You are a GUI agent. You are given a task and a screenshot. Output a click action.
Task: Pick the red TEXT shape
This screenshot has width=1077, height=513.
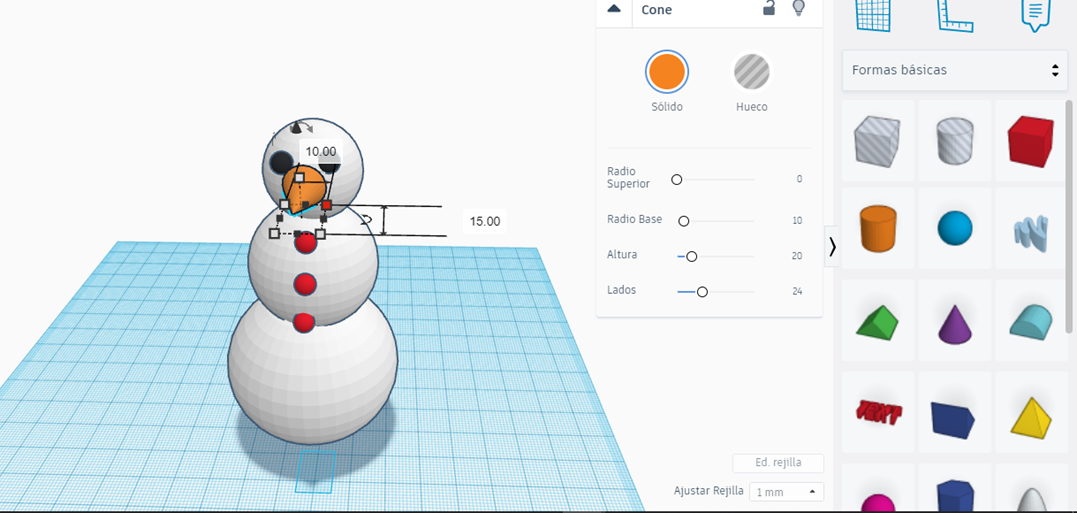878,411
